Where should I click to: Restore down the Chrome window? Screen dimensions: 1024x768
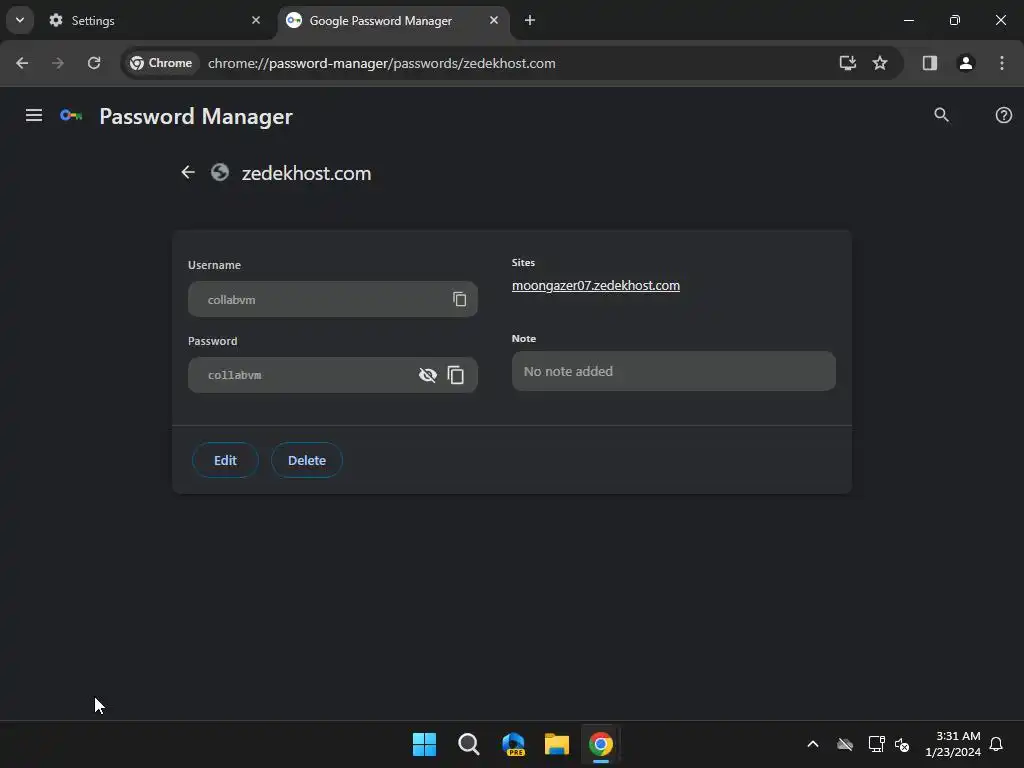tap(955, 20)
